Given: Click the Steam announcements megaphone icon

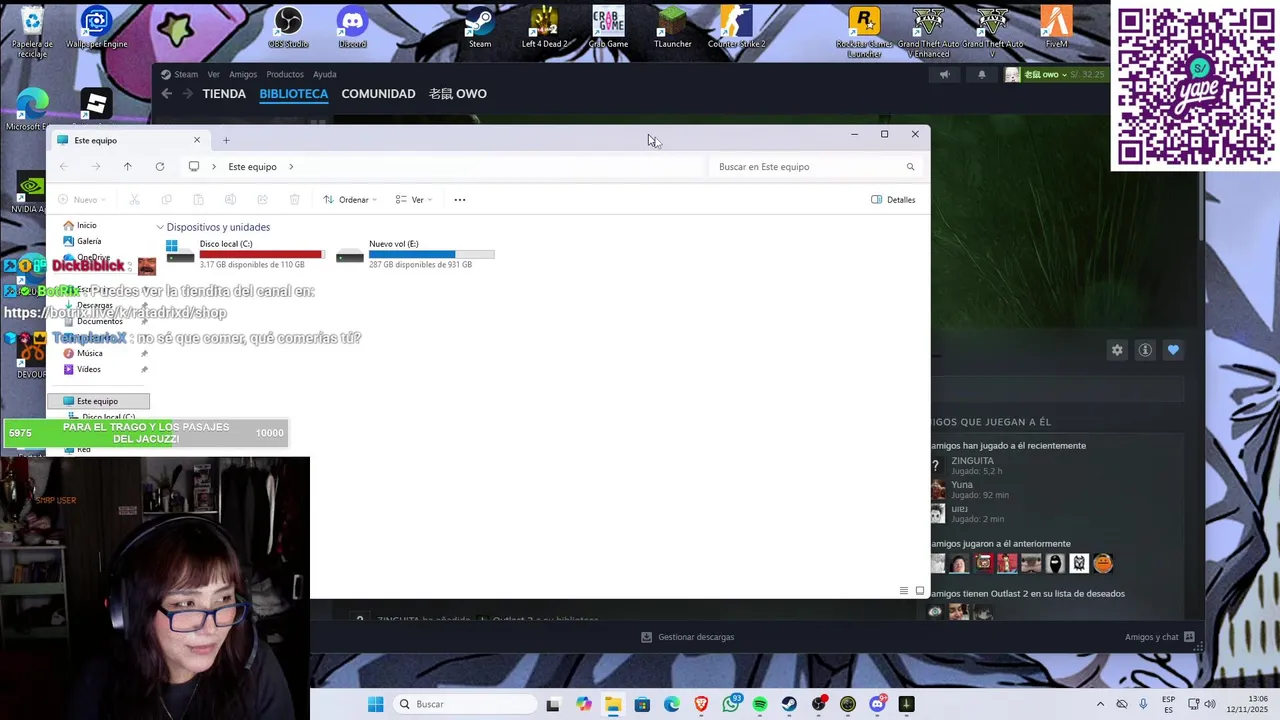Looking at the screenshot, I should (944, 74).
